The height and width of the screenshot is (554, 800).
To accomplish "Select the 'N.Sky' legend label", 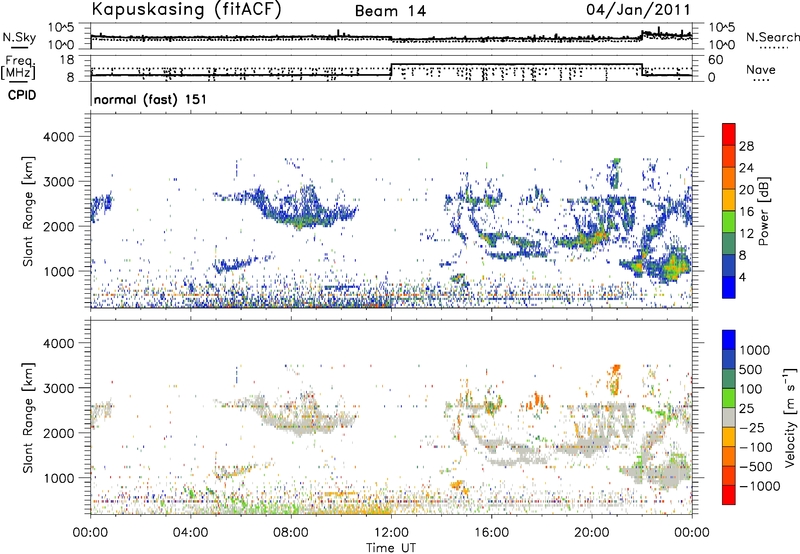I will pyautogui.click(x=19, y=37).
